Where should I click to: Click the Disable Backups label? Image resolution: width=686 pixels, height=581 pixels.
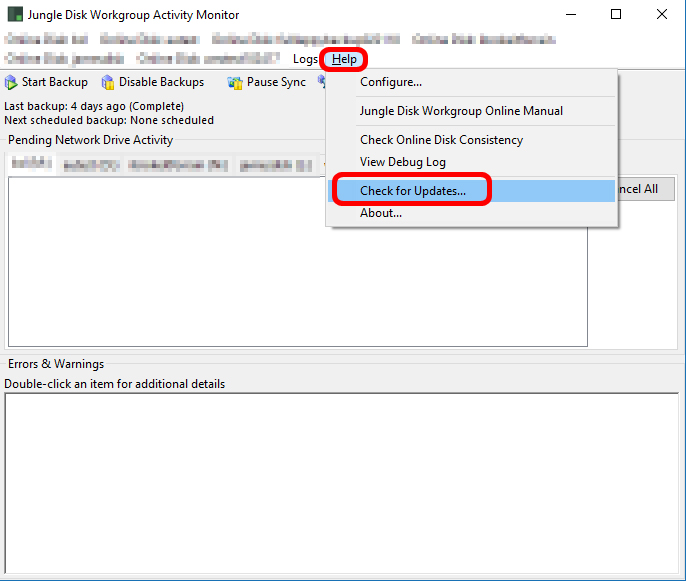(x=161, y=82)
